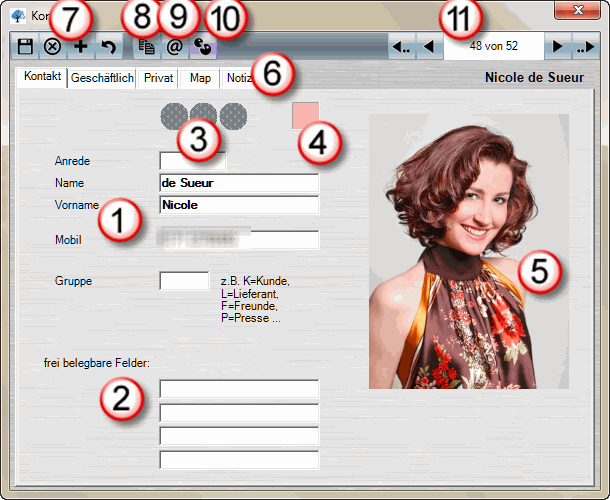Click the purple icon beside the @ icon
610x500 pixels.
201,47
